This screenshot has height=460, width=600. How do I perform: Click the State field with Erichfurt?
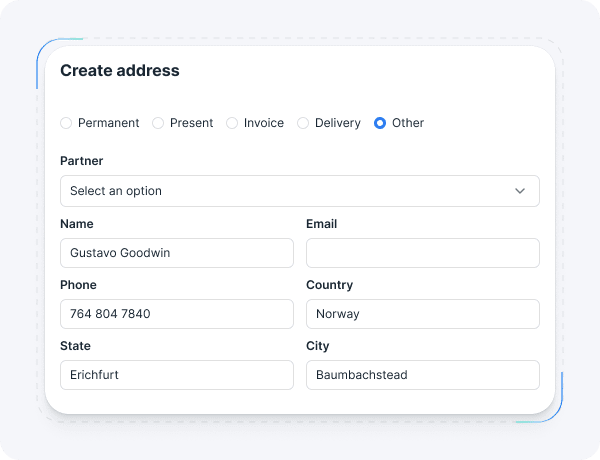(177, 375)
